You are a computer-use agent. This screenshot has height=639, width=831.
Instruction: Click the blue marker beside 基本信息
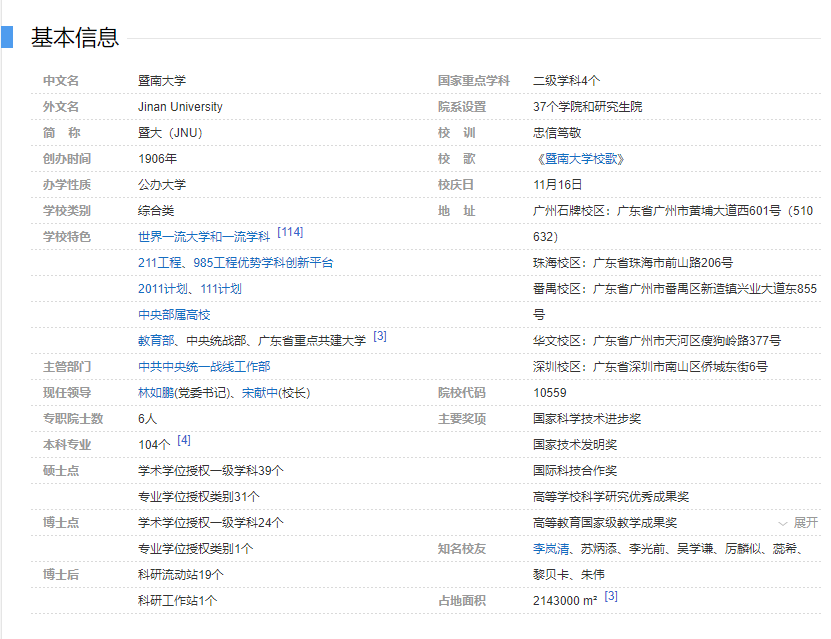point(7,37)
